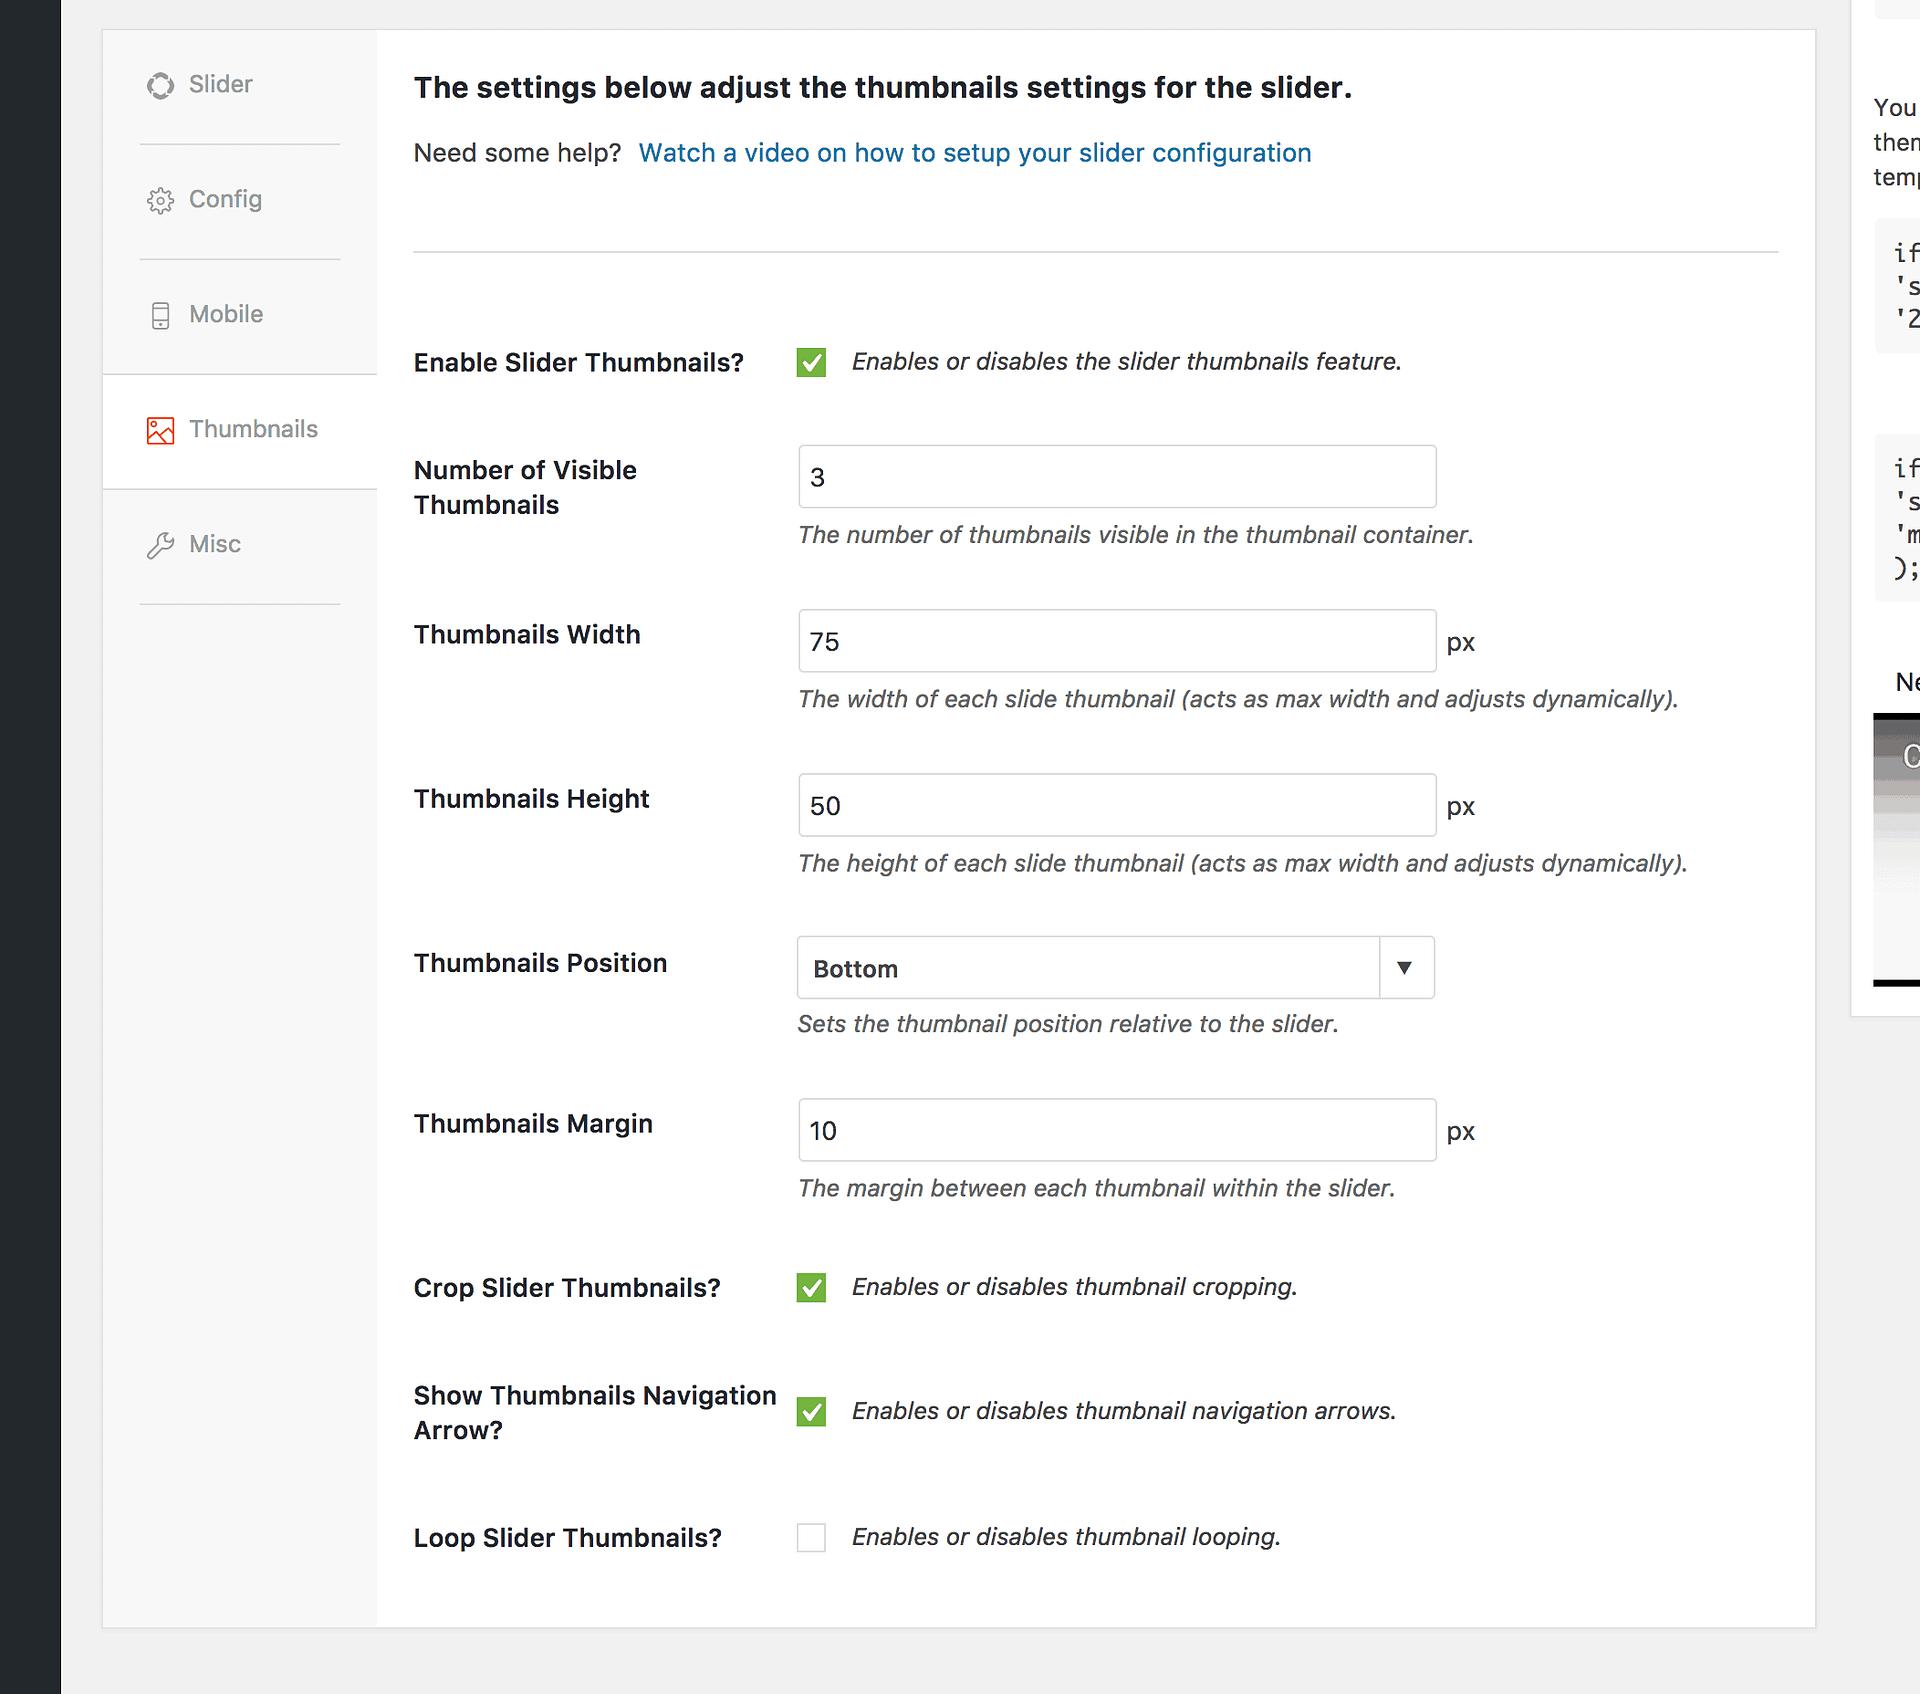The width and height of the screenshot is (1920, 1694).
Task: Switch to the Slider tab label
Action: pyautogui.click(x=220, y=84)
